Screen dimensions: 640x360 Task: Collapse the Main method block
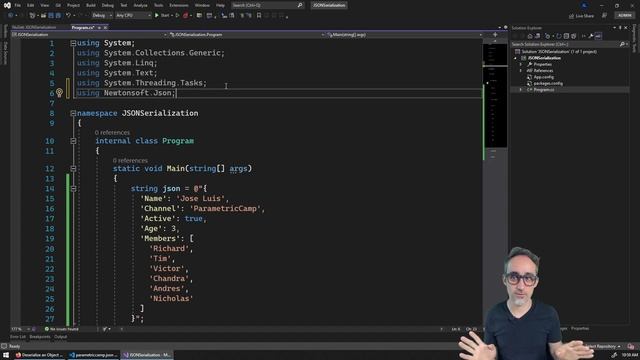pos(73,169)
